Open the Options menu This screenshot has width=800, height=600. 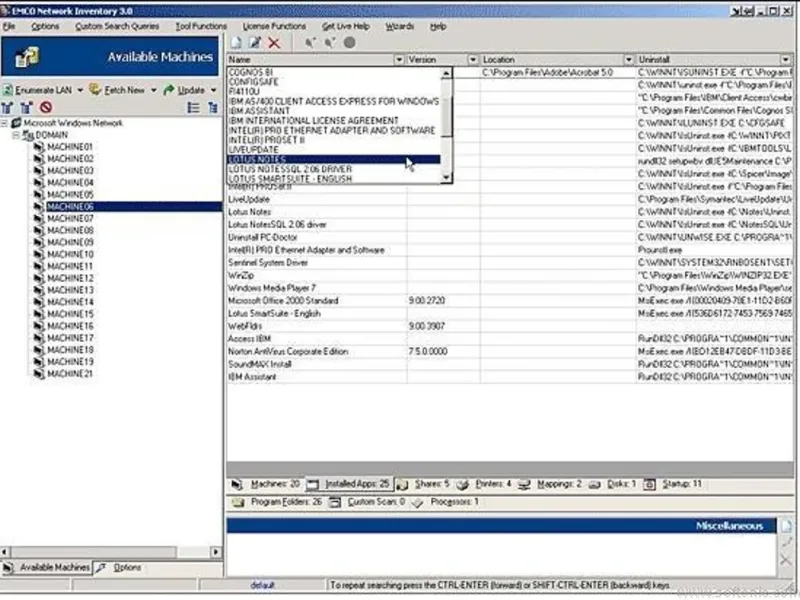(x=45, y=26)
